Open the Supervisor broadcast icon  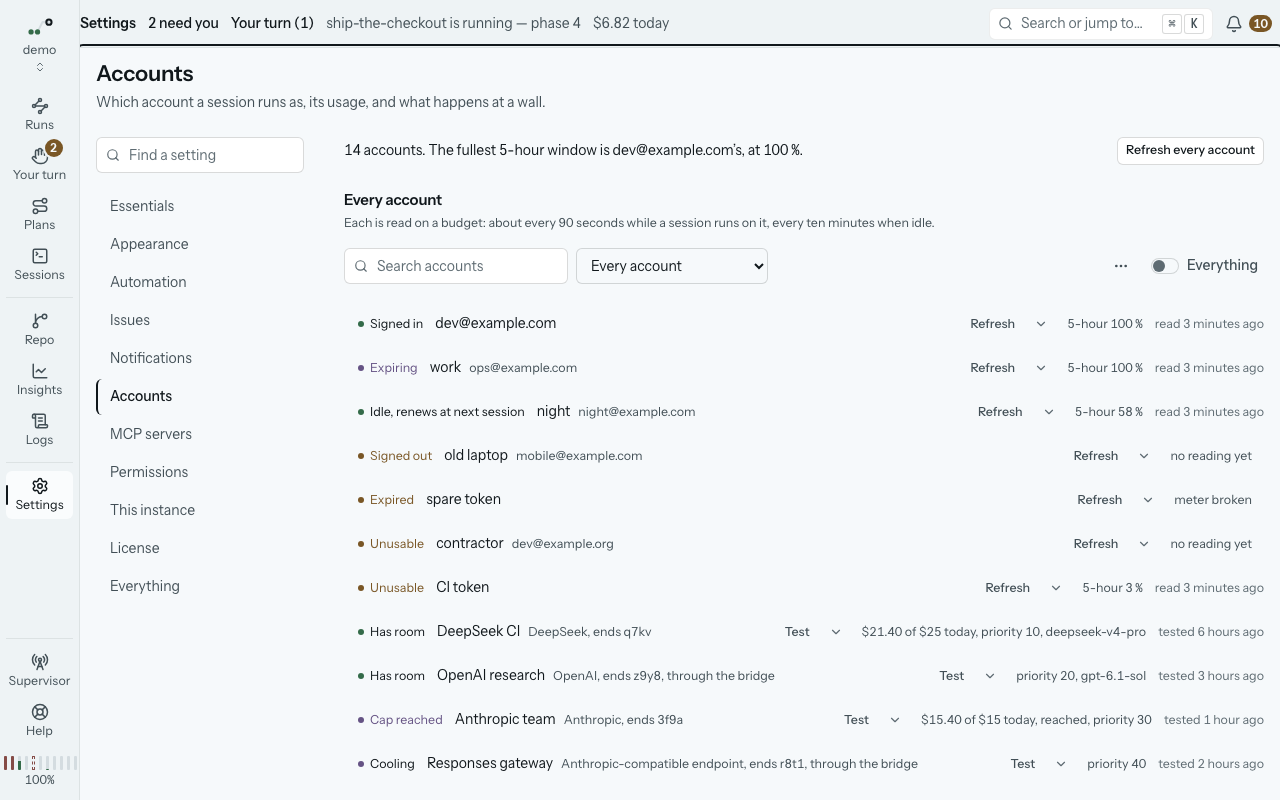coord(40,661)
